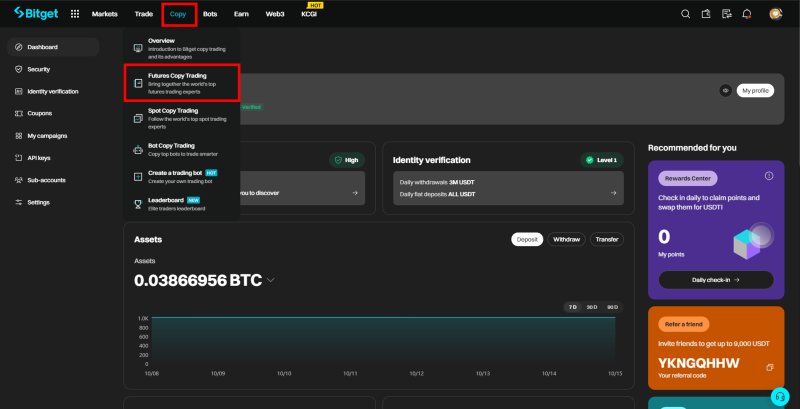Select the 90D chart range tab
Screen dimensions: 800x409
[612, 307]
